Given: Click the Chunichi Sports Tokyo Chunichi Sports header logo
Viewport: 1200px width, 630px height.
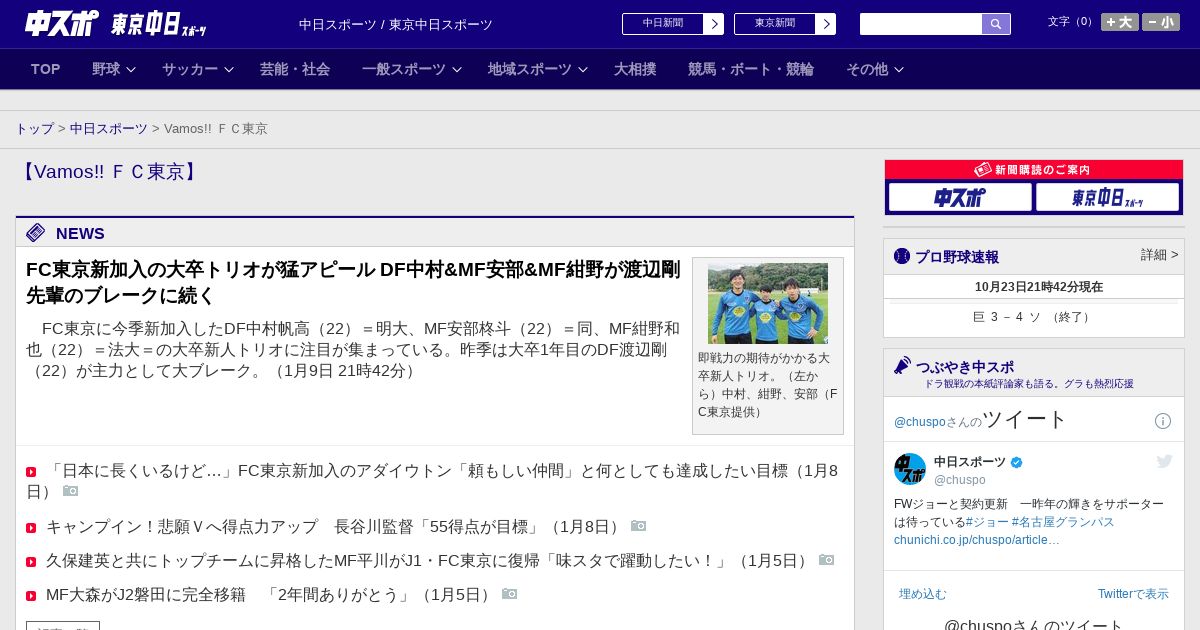Looking at the screenshot, I should click(x=115, y=24).
